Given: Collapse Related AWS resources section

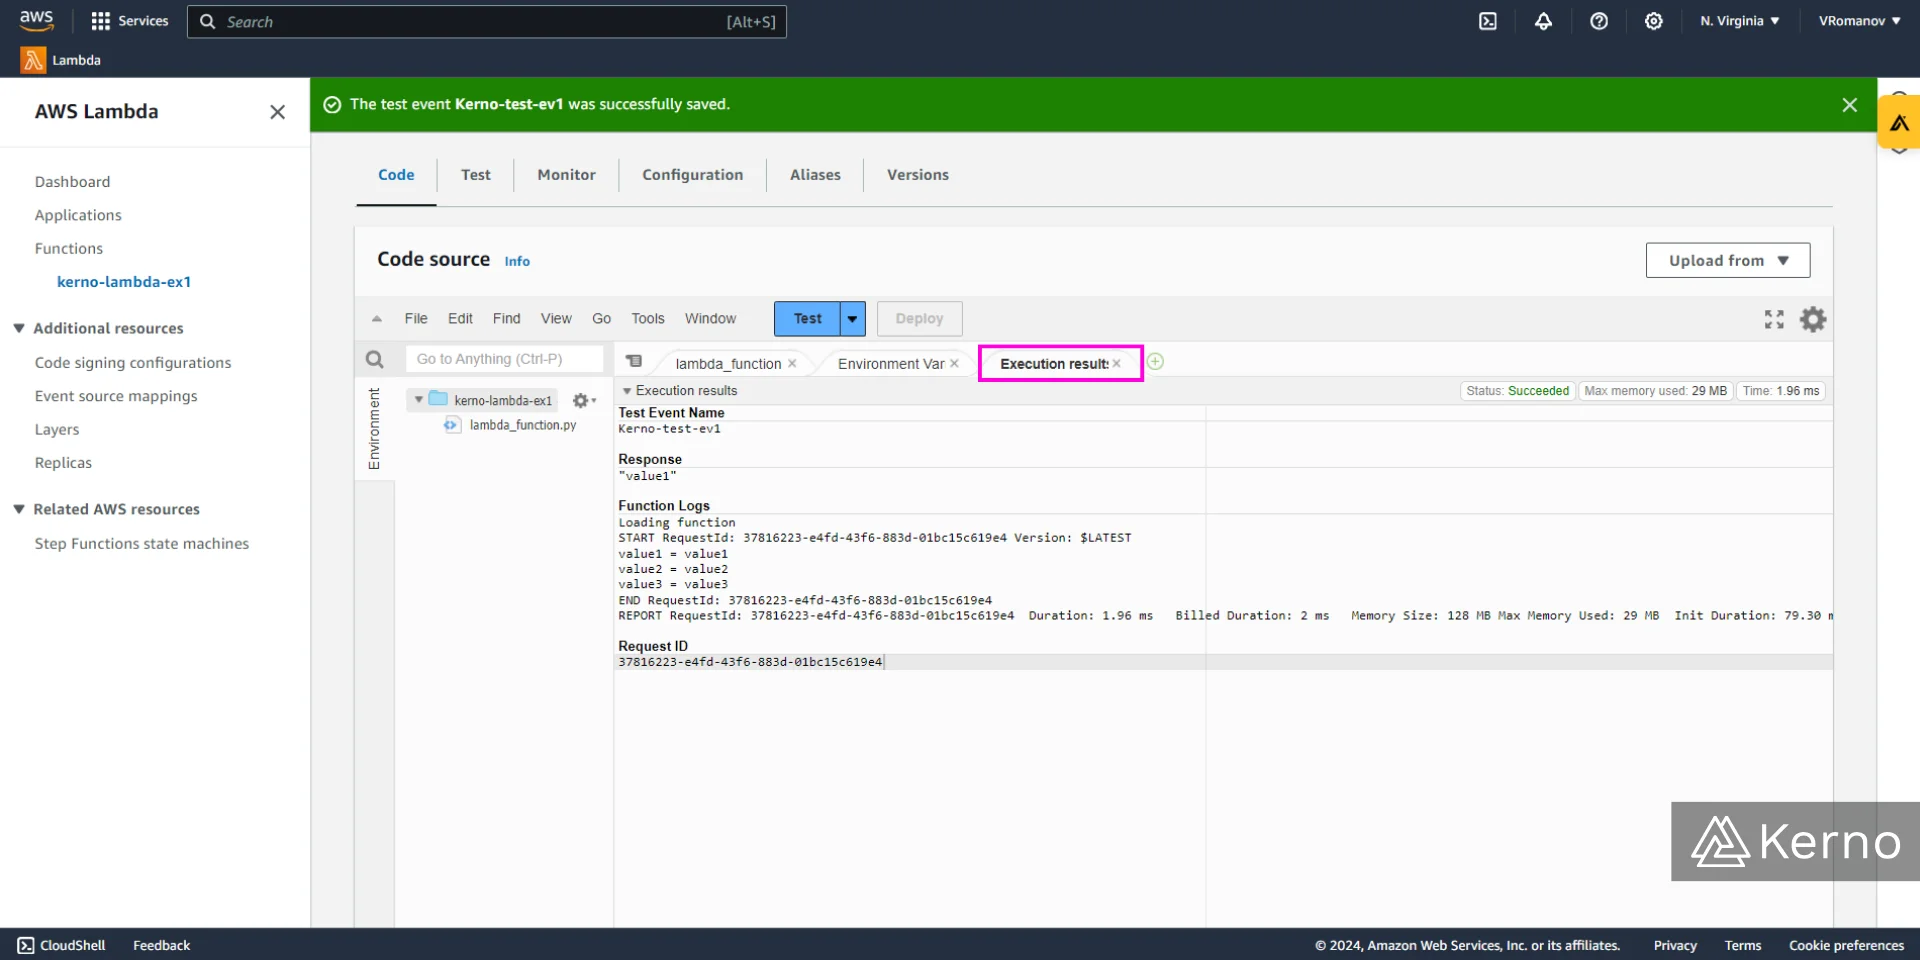Looking at the screenshot, I should coord(19,509).
